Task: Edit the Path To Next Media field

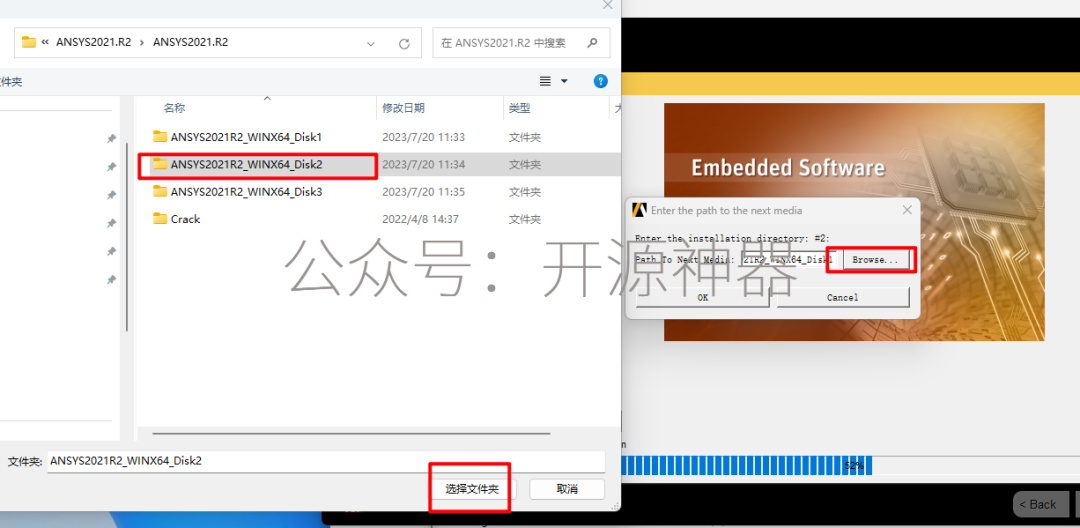Action: (x=789, y=260)
